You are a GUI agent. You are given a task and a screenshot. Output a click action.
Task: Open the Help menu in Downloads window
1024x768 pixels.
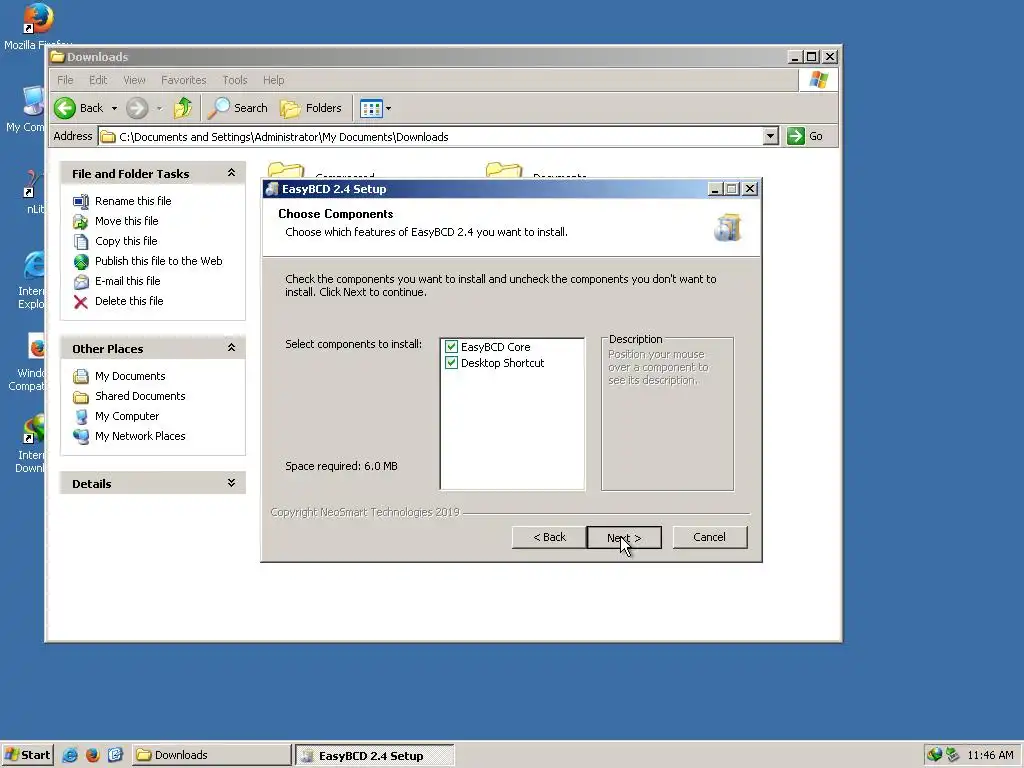(274, 80)
